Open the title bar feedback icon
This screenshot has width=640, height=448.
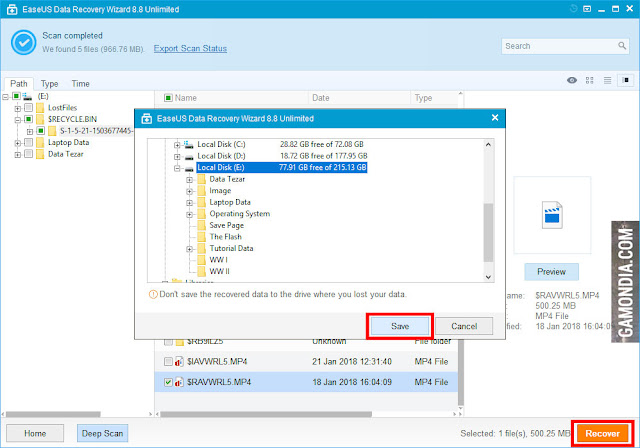[x=587, y=9]
